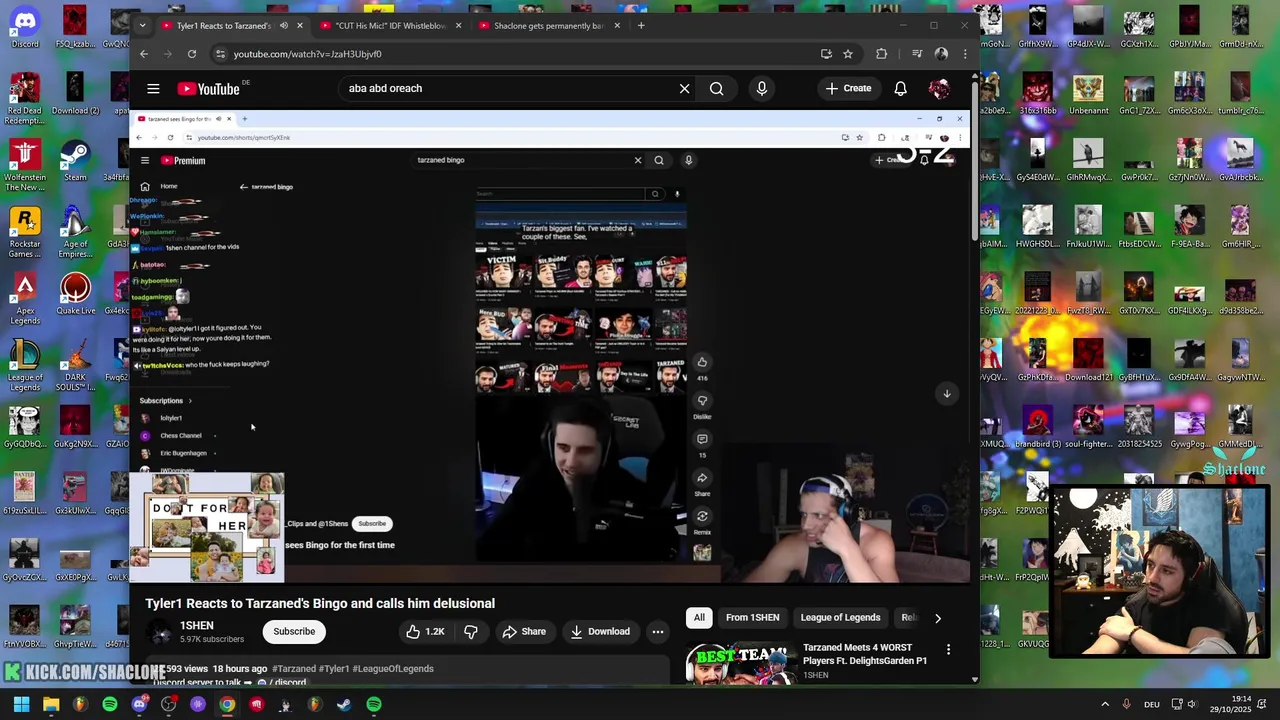Dislike the video
The image size is (1280, 720).
(471, 632)
